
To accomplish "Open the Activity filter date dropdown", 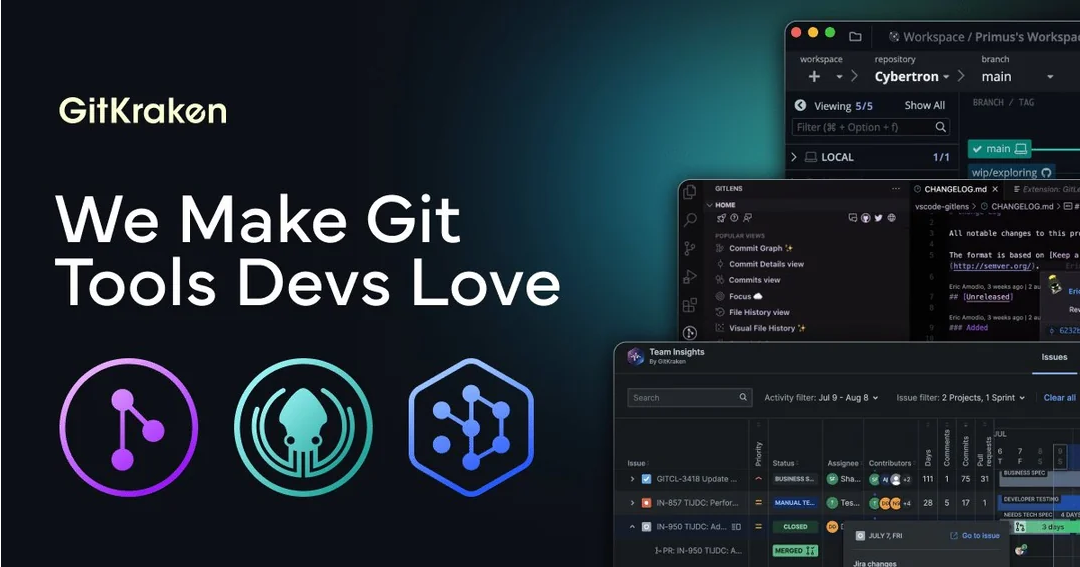I will coord(821,398).
